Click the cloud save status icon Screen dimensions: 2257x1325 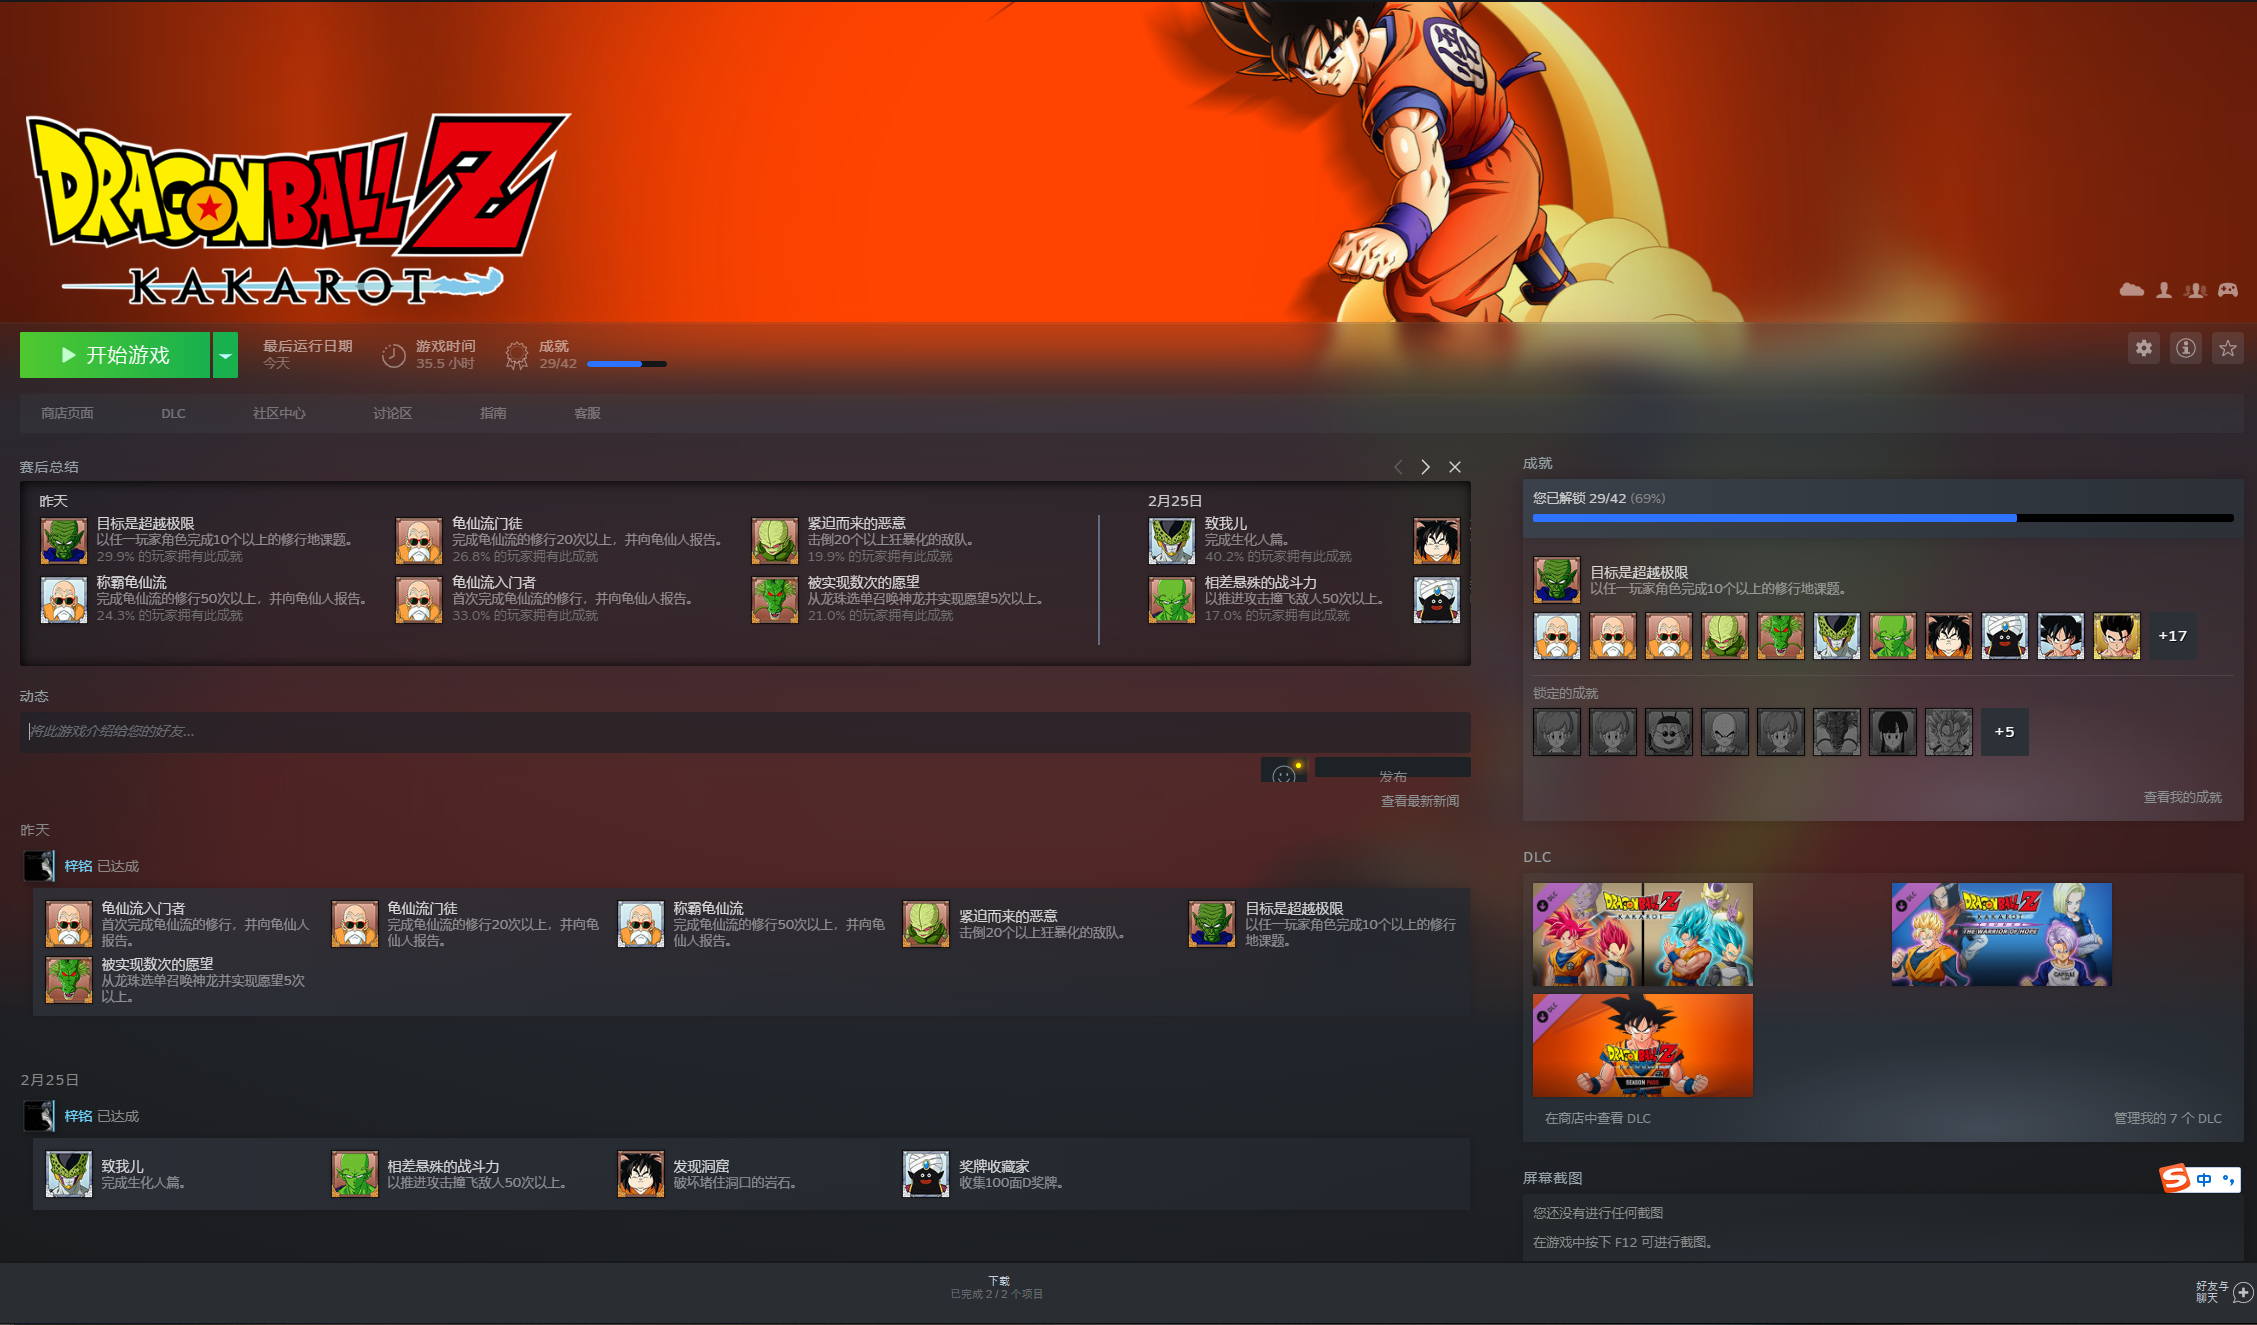(2131, 290)
